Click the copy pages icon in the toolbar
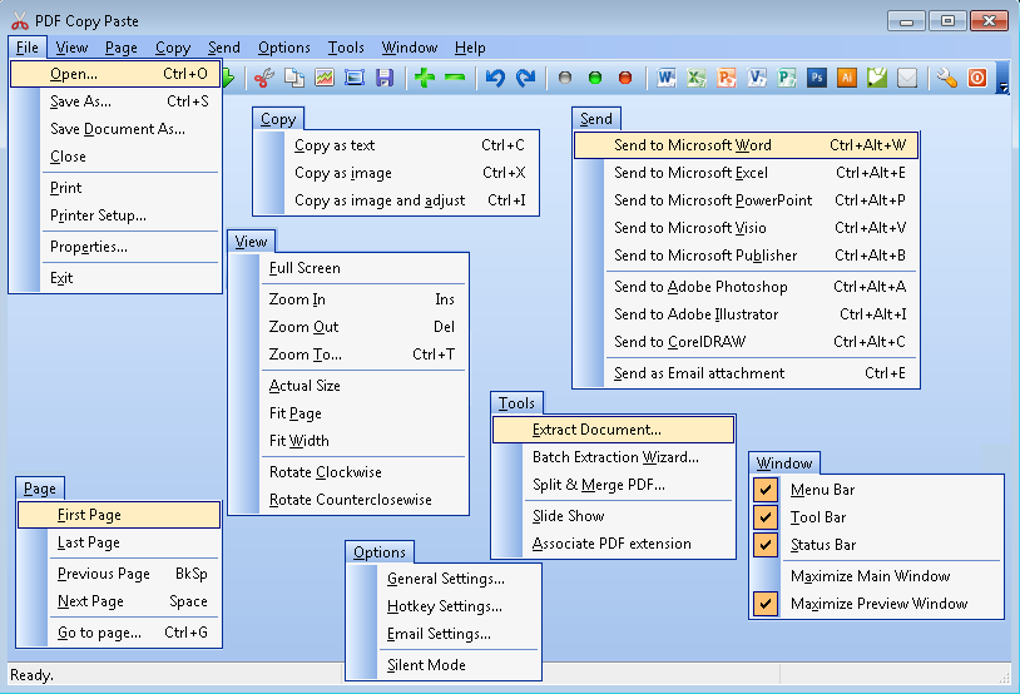 pos(295,78)
